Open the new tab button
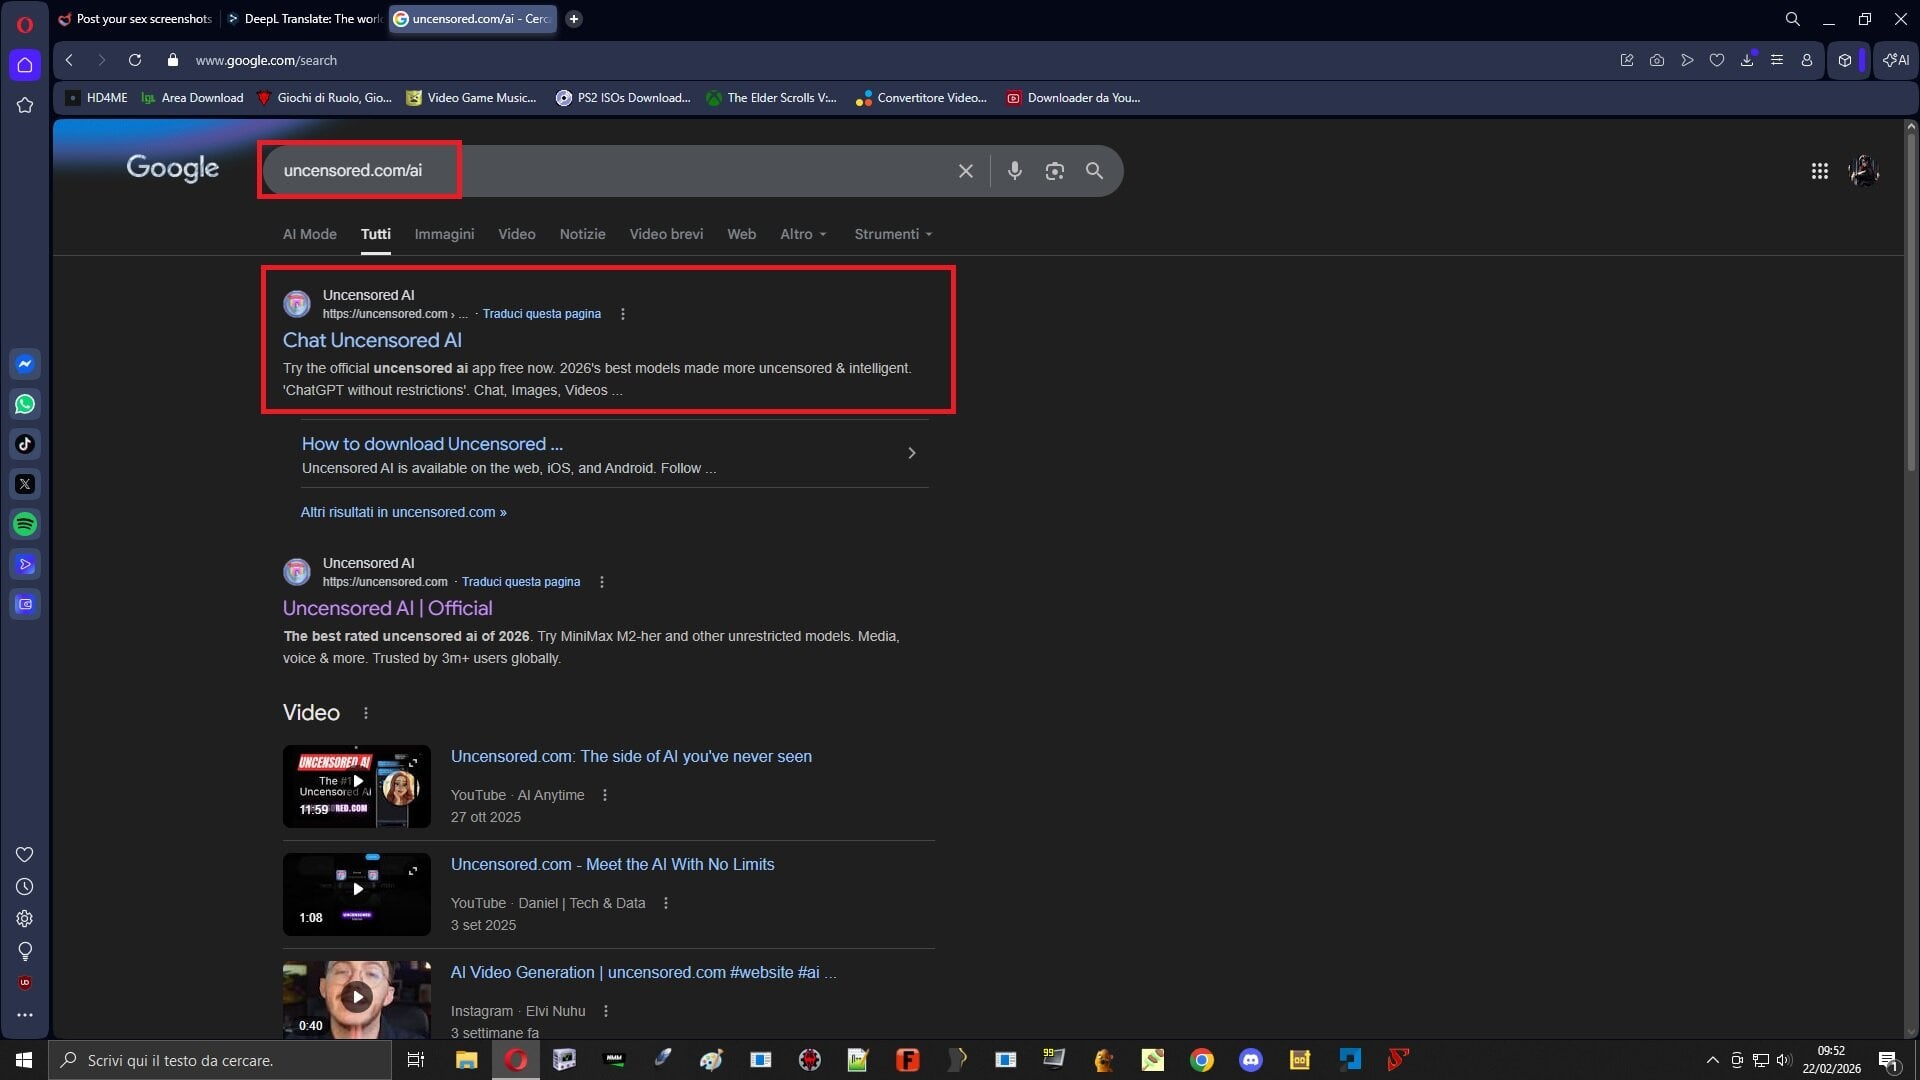 (574, 19)
